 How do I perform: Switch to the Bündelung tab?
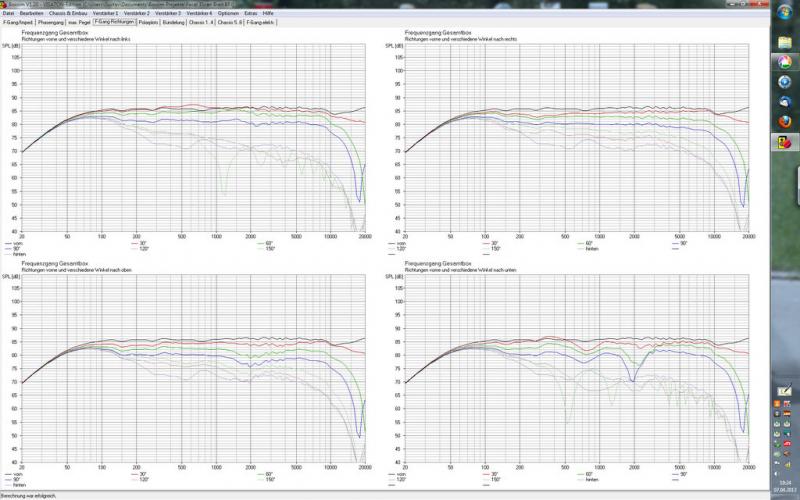[x=174, y=22]
